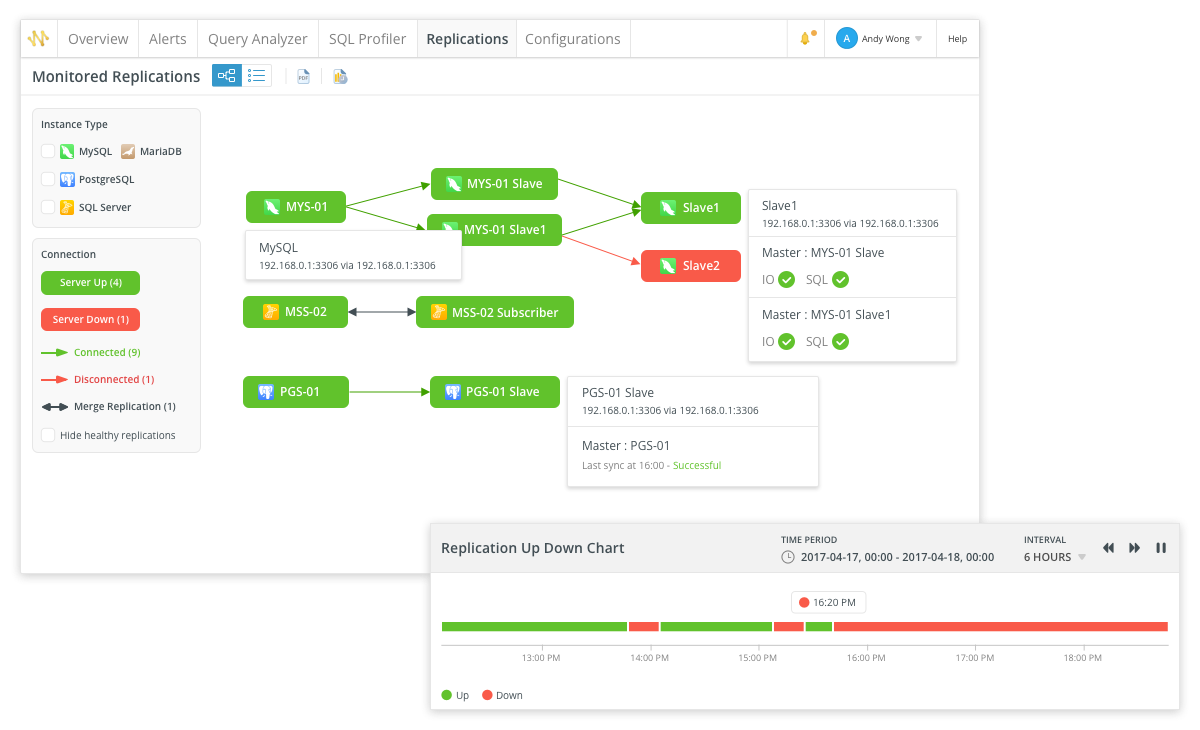Click the Down legend red dot
Image resolution: width=1200 pixels, height=730 pixels.
click(x=487, y=695)
